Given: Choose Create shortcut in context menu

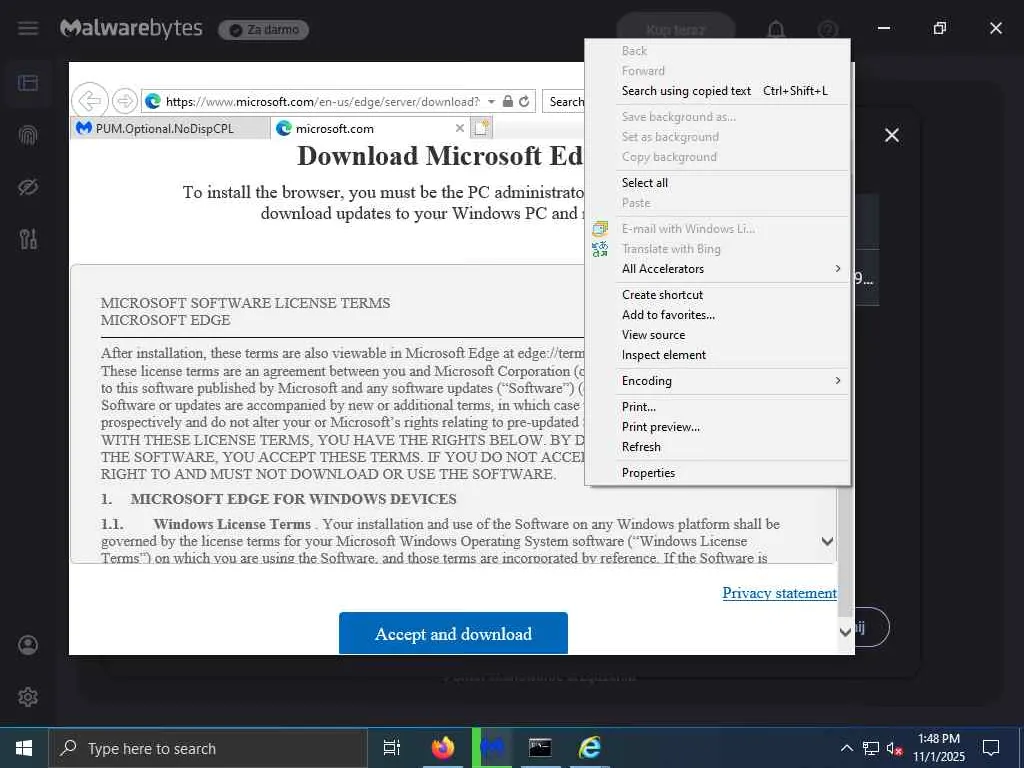Looking at the screenshot, I should point(732,295).
